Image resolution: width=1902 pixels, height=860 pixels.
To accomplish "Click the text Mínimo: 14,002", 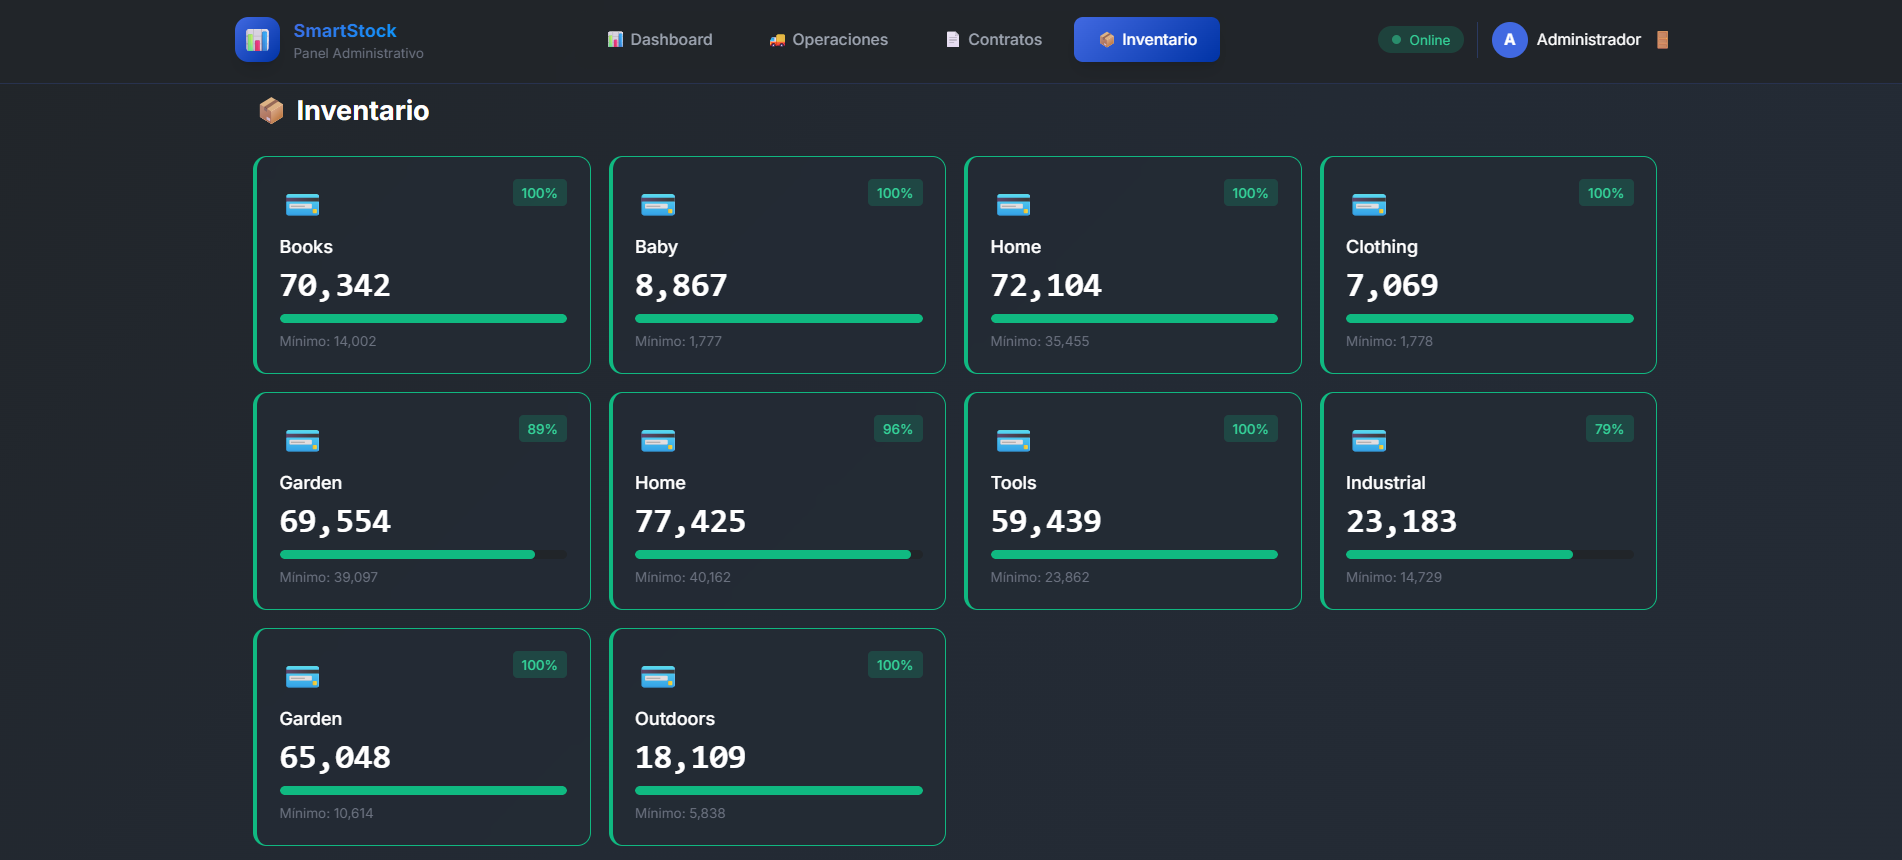I will click(x=328, y=342).
